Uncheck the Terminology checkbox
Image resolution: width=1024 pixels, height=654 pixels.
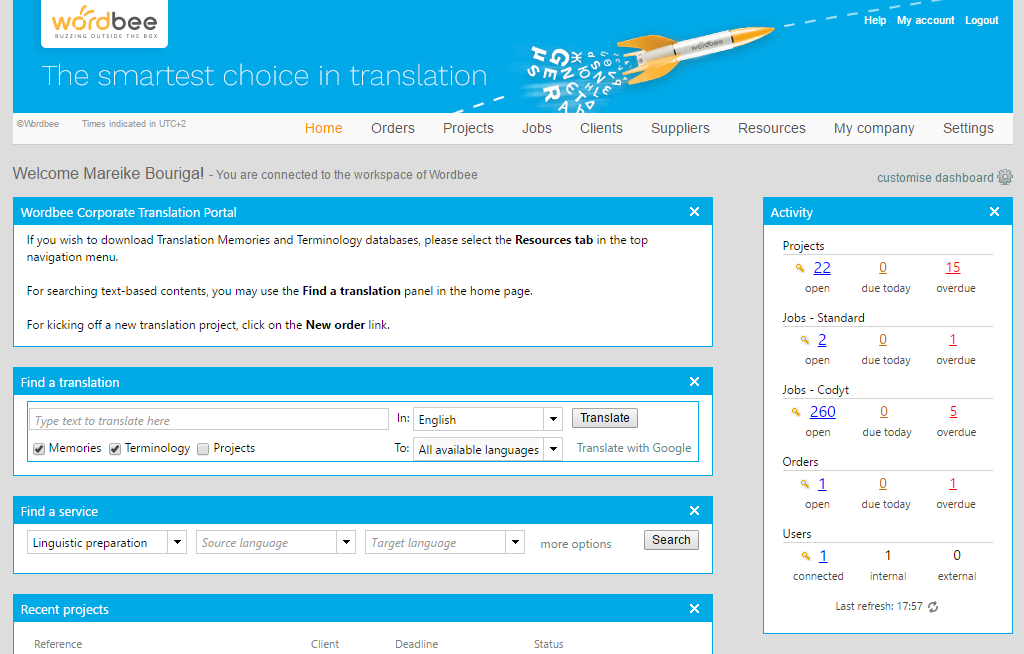pos(115,449)
